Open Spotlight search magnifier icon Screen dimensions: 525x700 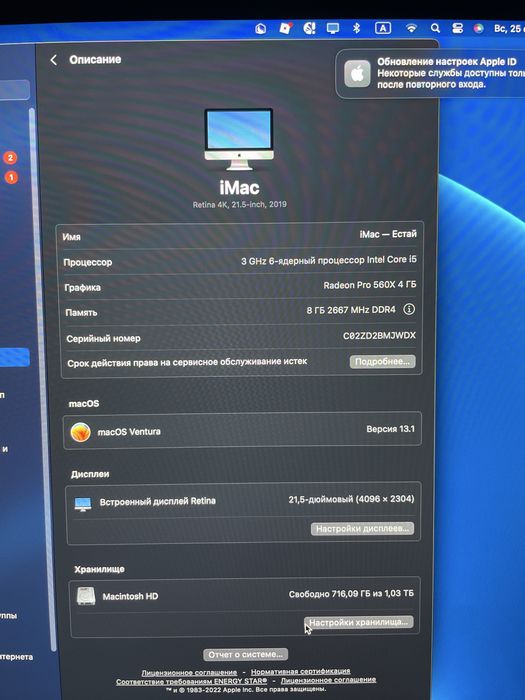tap(435, 29)
